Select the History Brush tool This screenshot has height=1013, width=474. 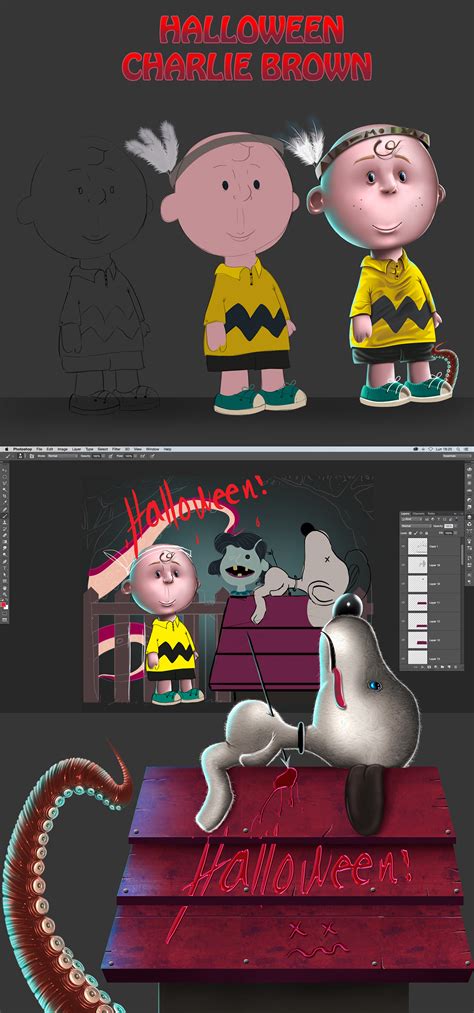5,529
